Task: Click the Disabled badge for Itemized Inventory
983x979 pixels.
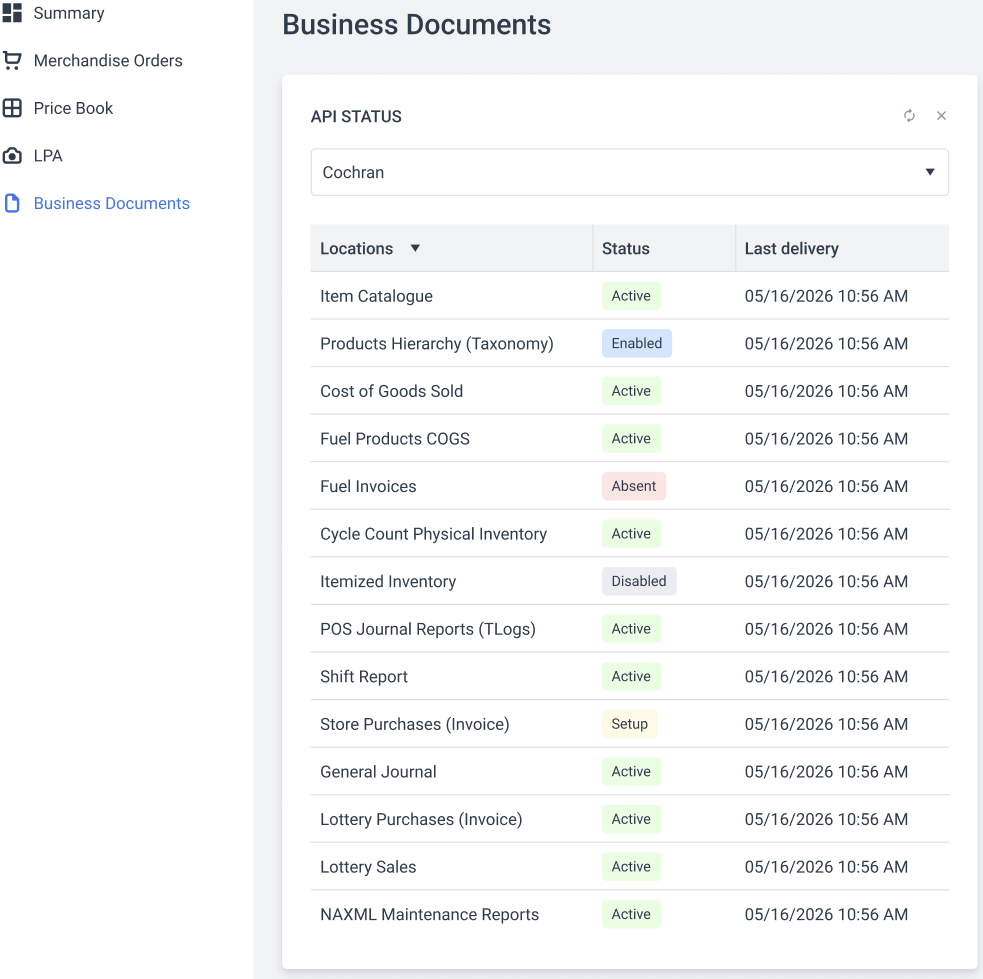Action: pos(638,581)
